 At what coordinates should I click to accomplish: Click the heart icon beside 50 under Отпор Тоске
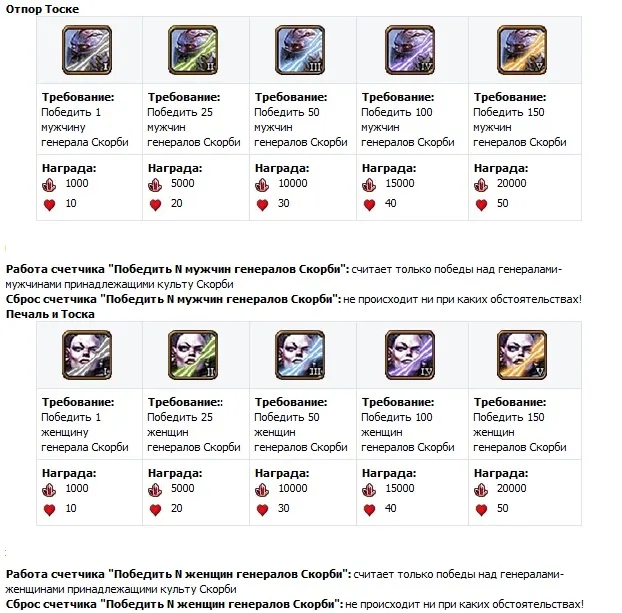(x=482, y=205)
